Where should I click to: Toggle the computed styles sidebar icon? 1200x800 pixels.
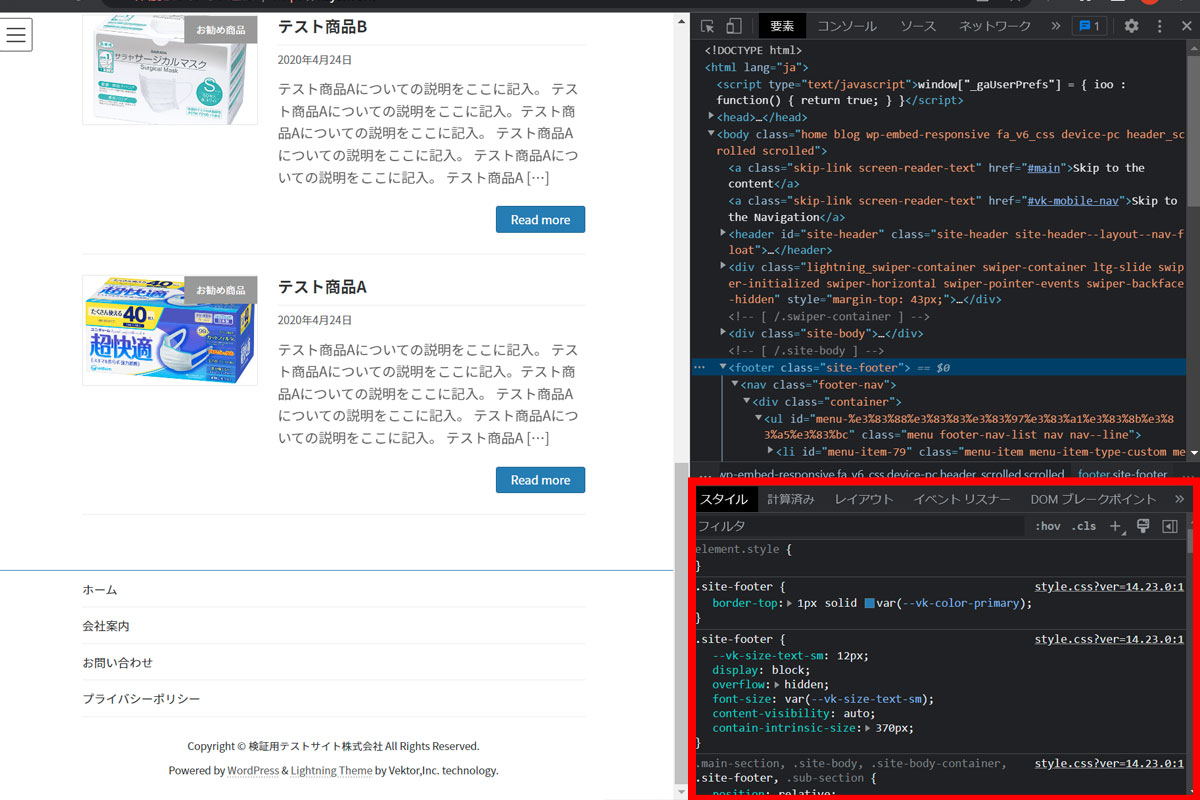pyautogui.click(x=1169, y=526)
